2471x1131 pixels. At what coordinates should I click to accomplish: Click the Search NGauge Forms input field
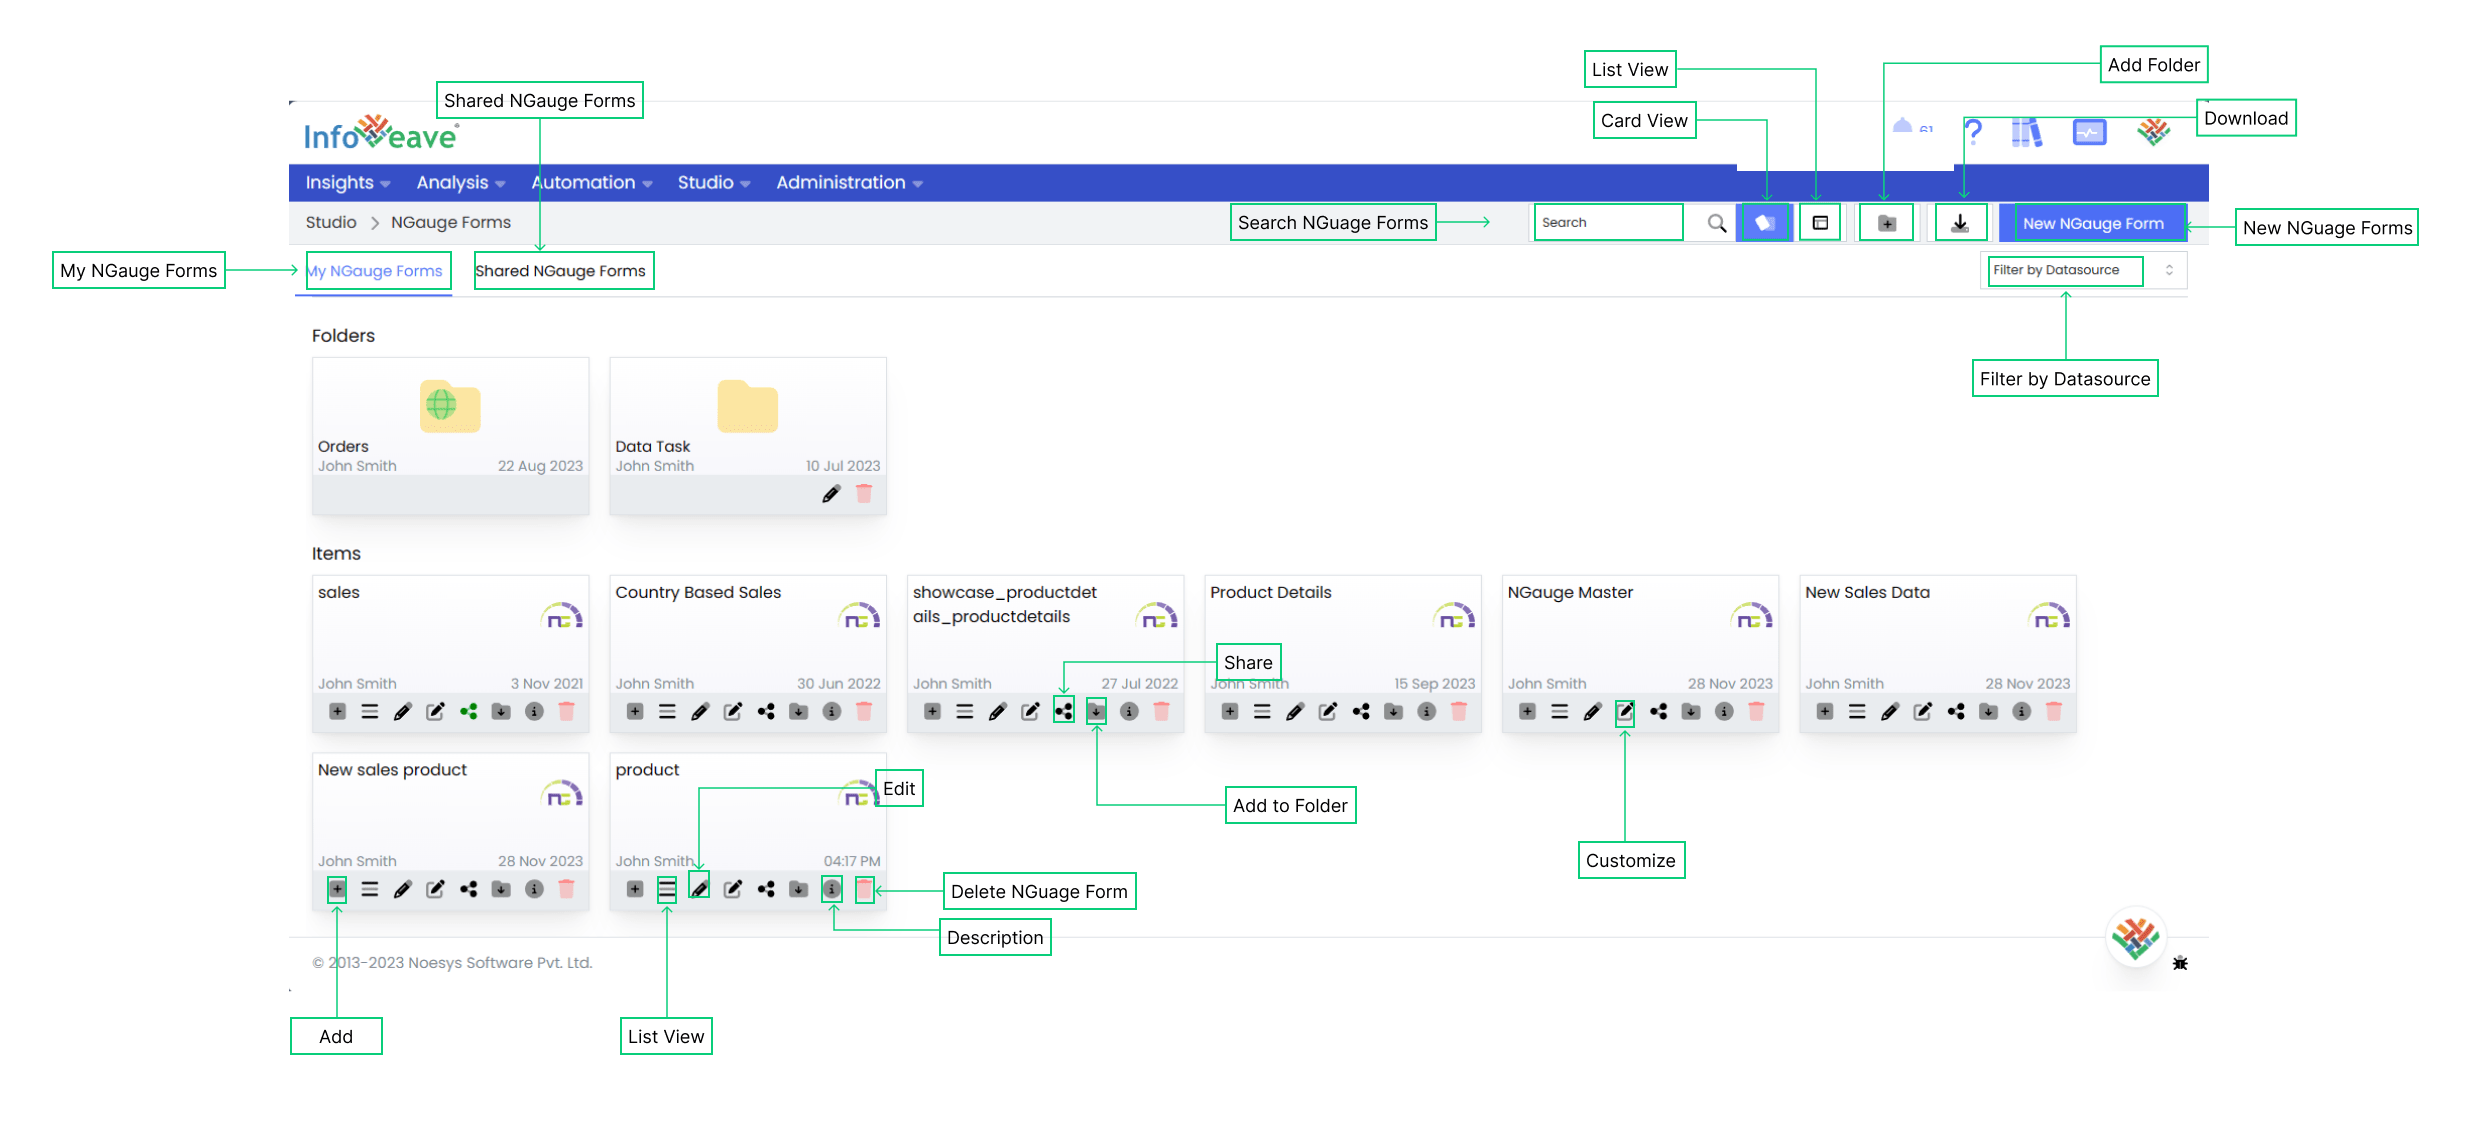[1612, 222]
